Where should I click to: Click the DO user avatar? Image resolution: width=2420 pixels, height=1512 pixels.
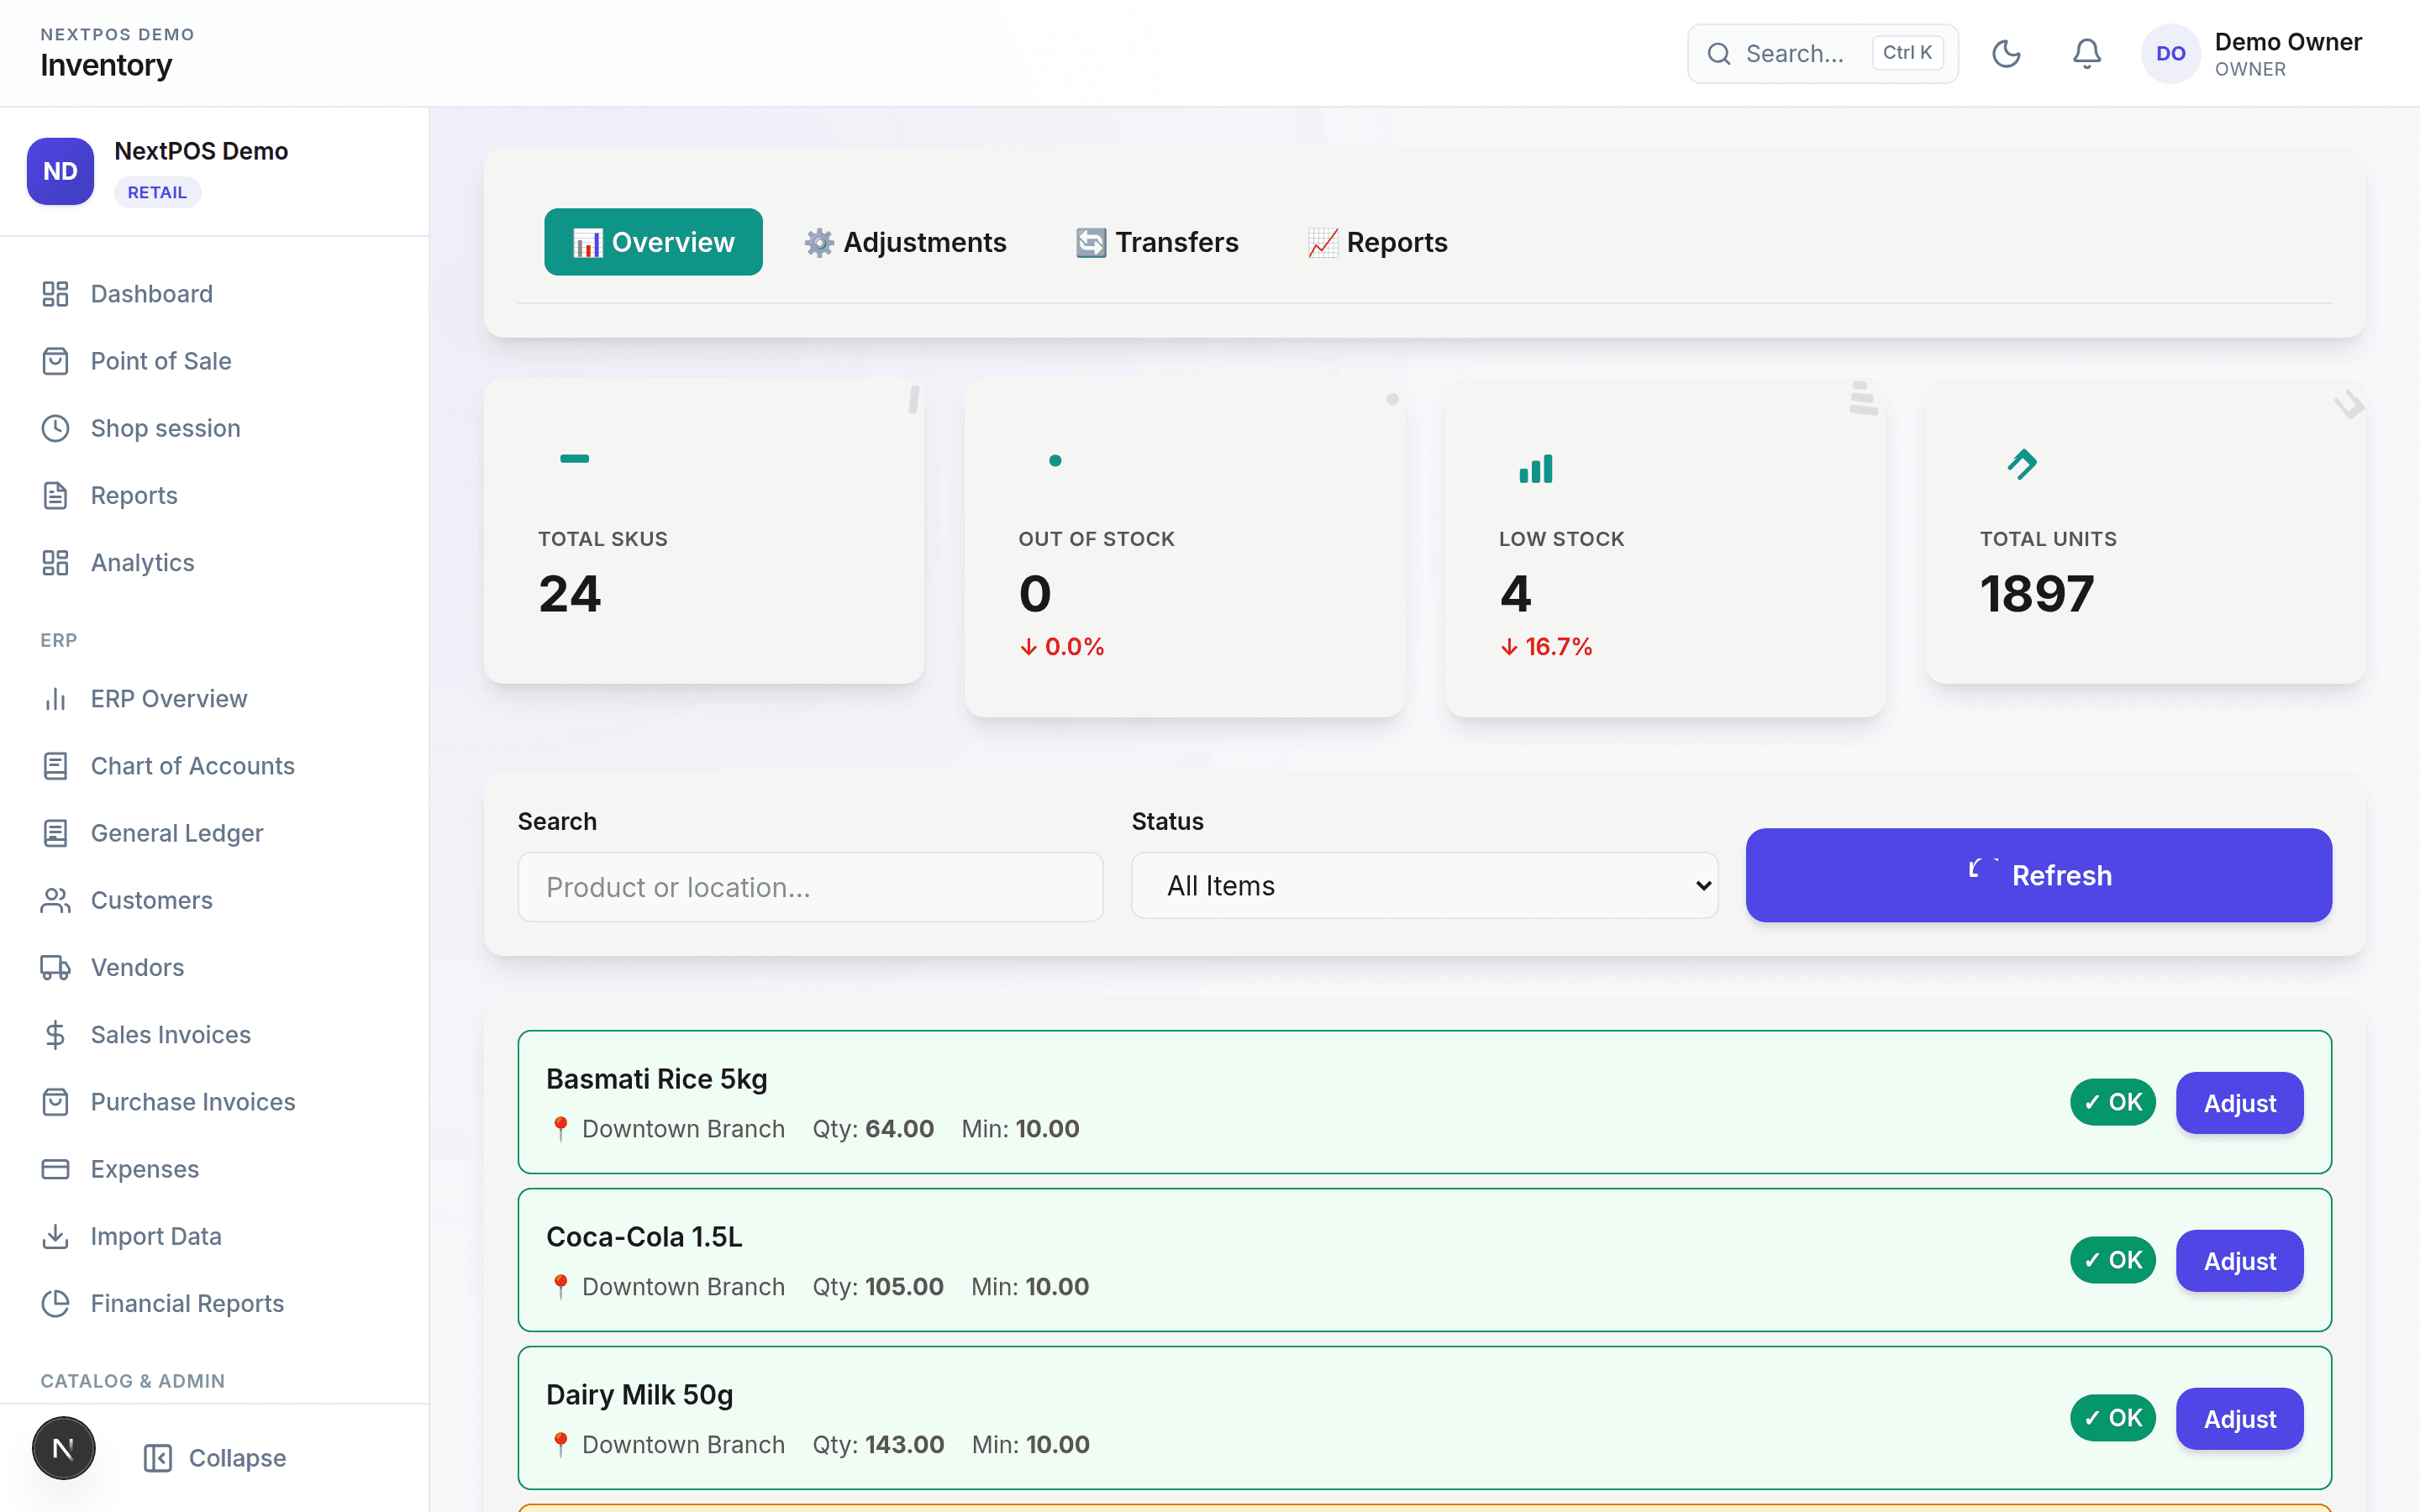2170,54
